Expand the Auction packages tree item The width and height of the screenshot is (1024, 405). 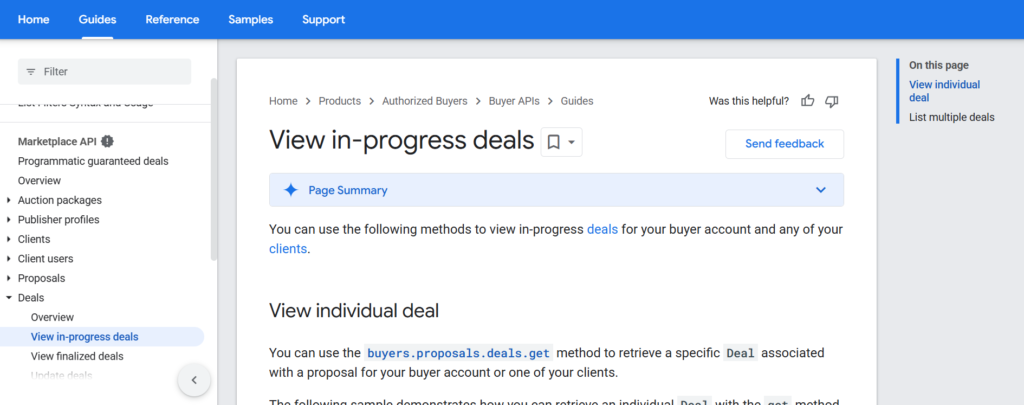[9, 200]
